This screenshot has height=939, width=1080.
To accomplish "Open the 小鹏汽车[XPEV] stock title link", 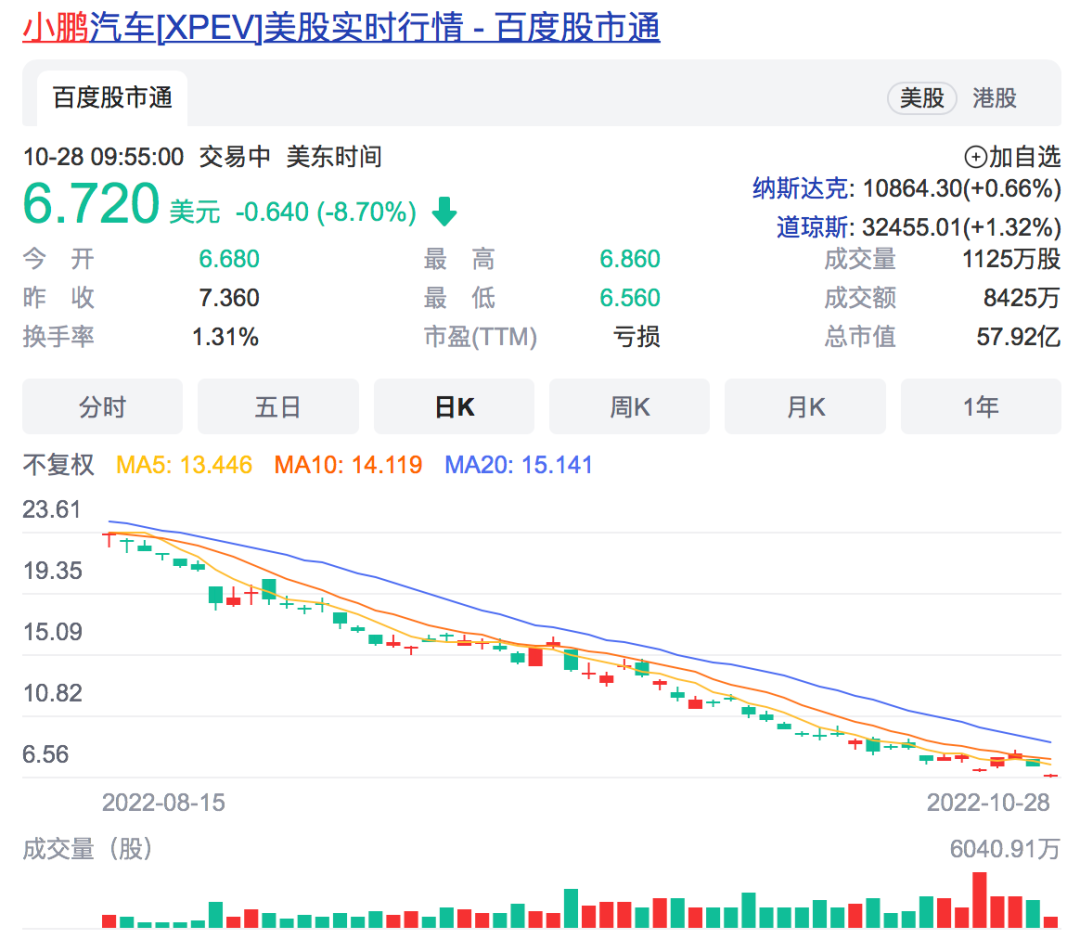I will 341,28.
